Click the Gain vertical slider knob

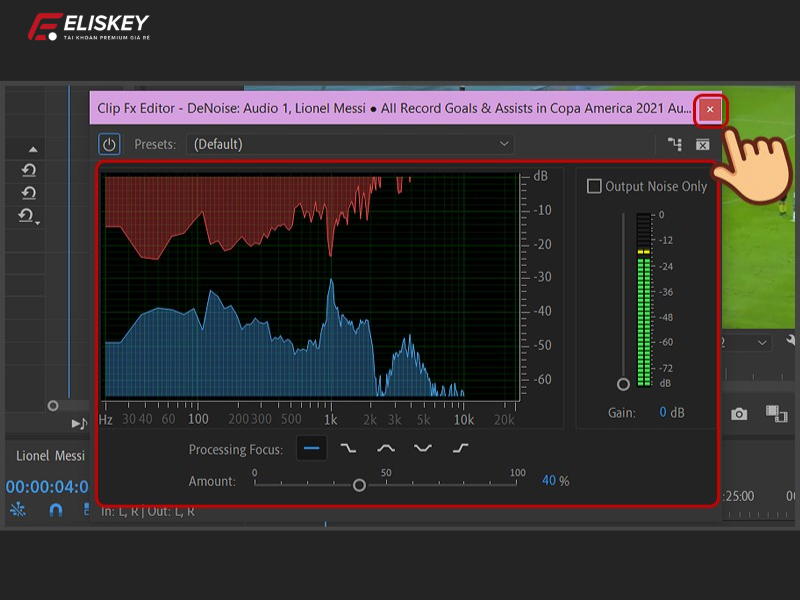click(x=623, y=384)
